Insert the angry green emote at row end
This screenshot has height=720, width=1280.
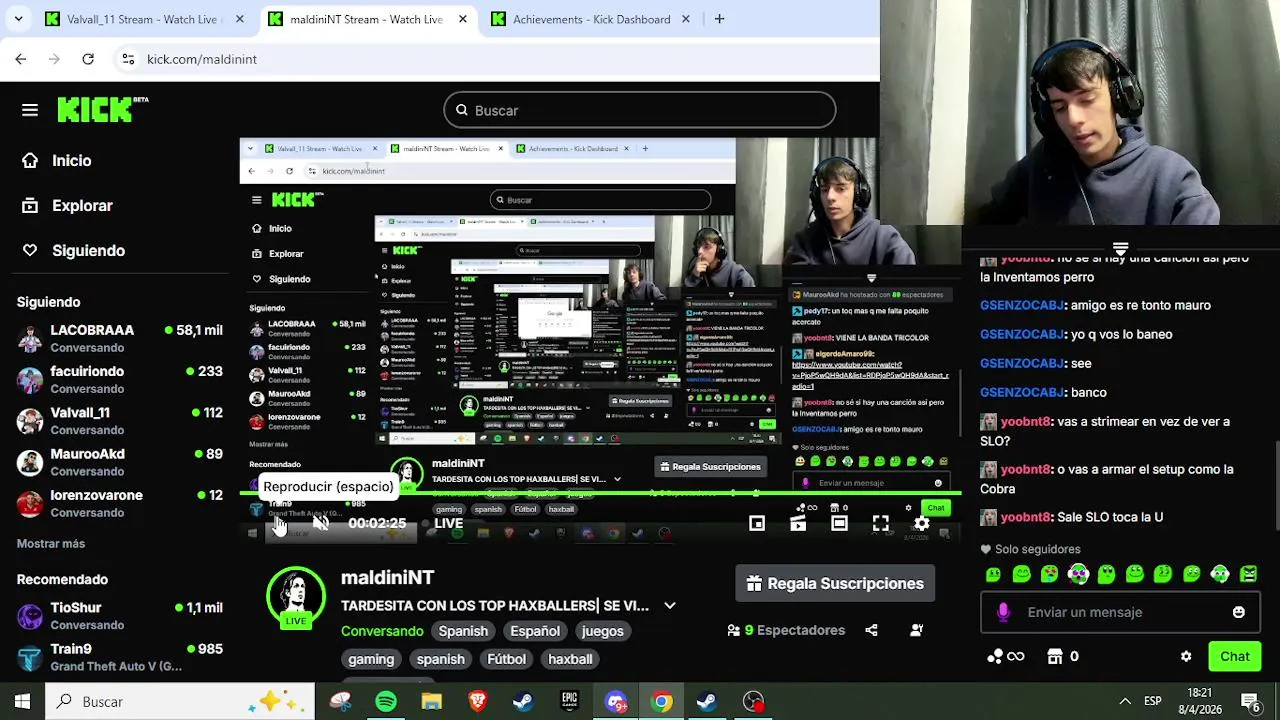point(1249,574)
